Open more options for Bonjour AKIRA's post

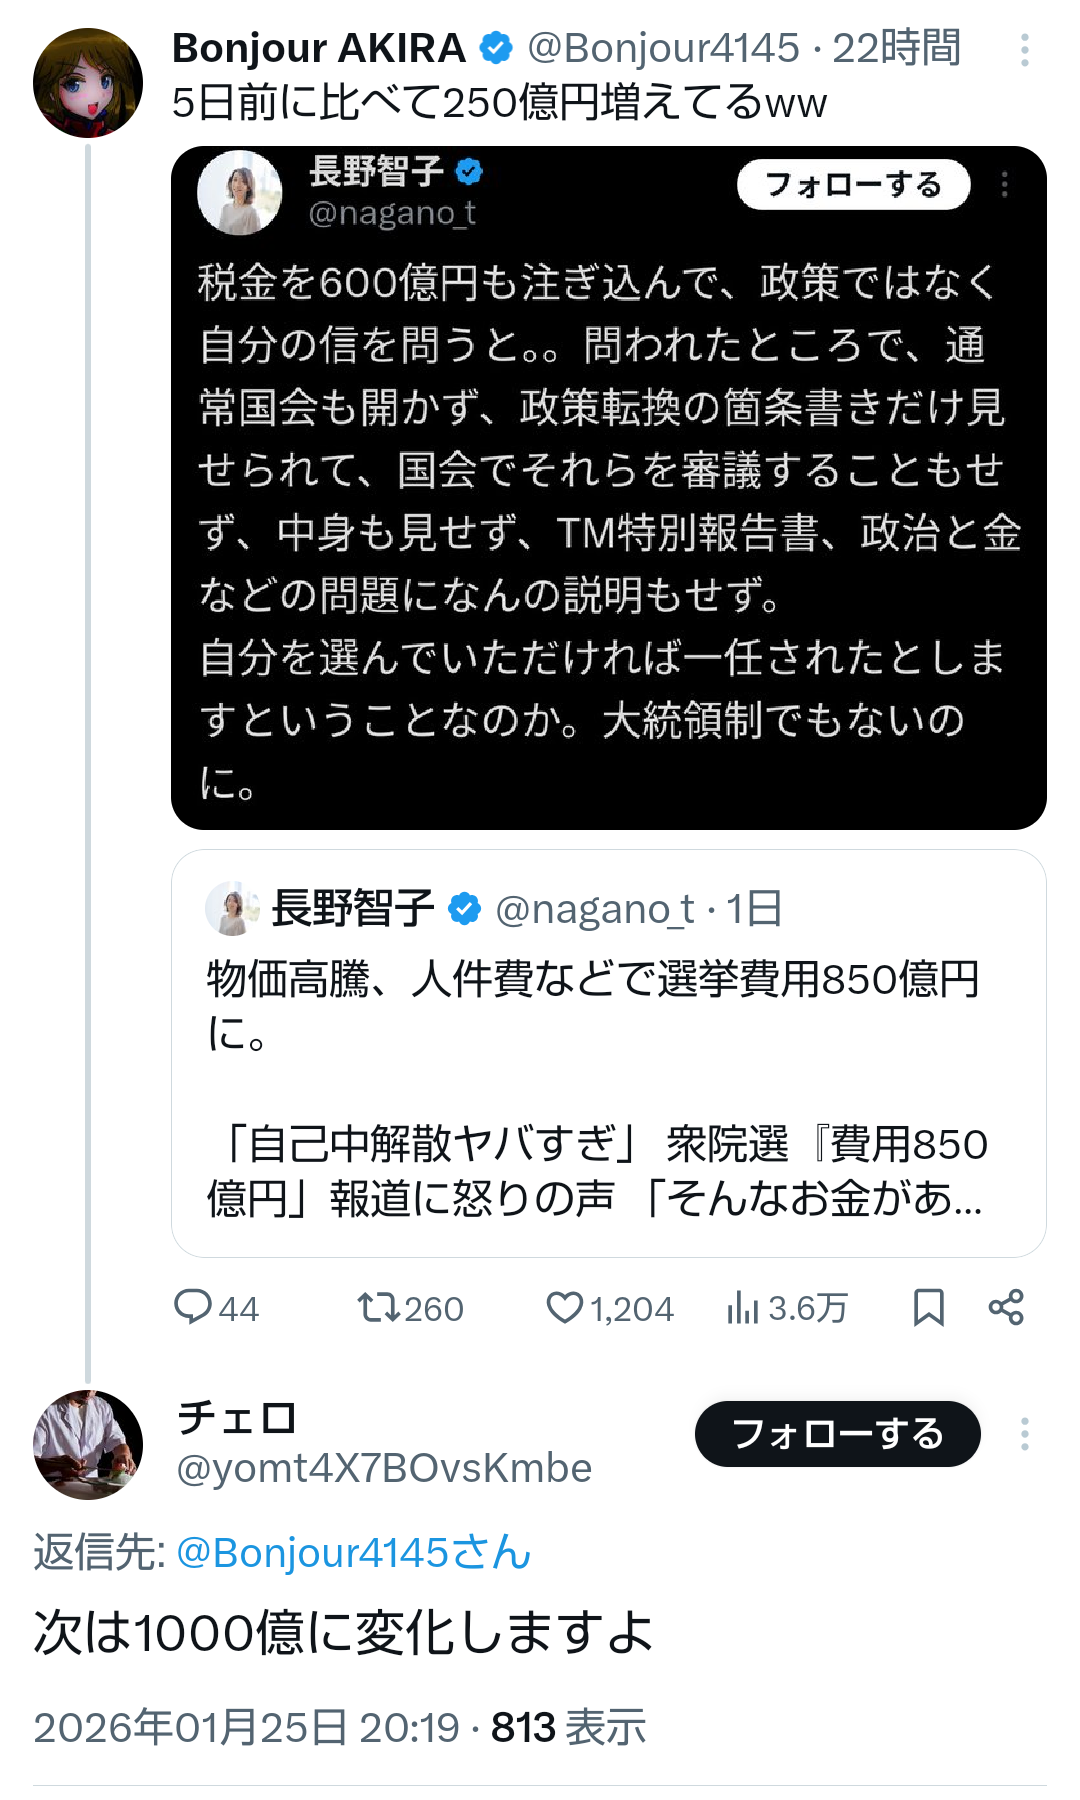pos(1024,50)
